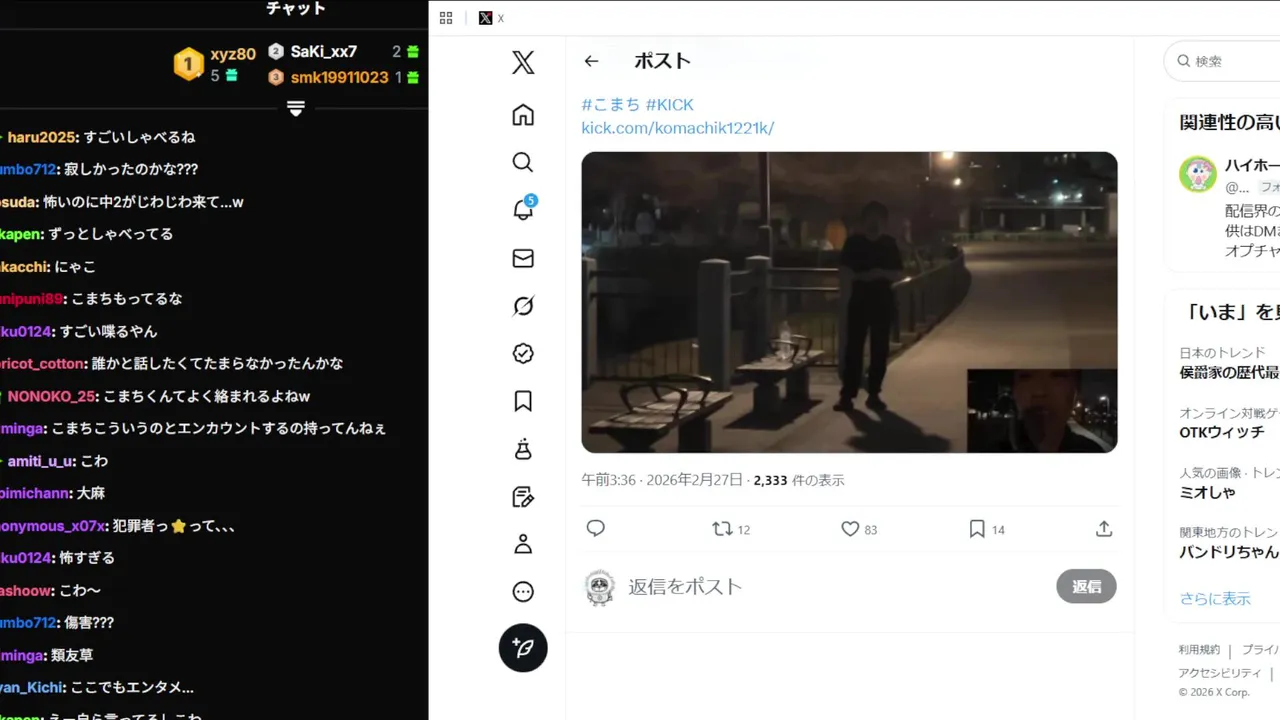Viewport: 1280px width, 720px height.
Task: Click leaderboard user xyz80
Action: 233,54
